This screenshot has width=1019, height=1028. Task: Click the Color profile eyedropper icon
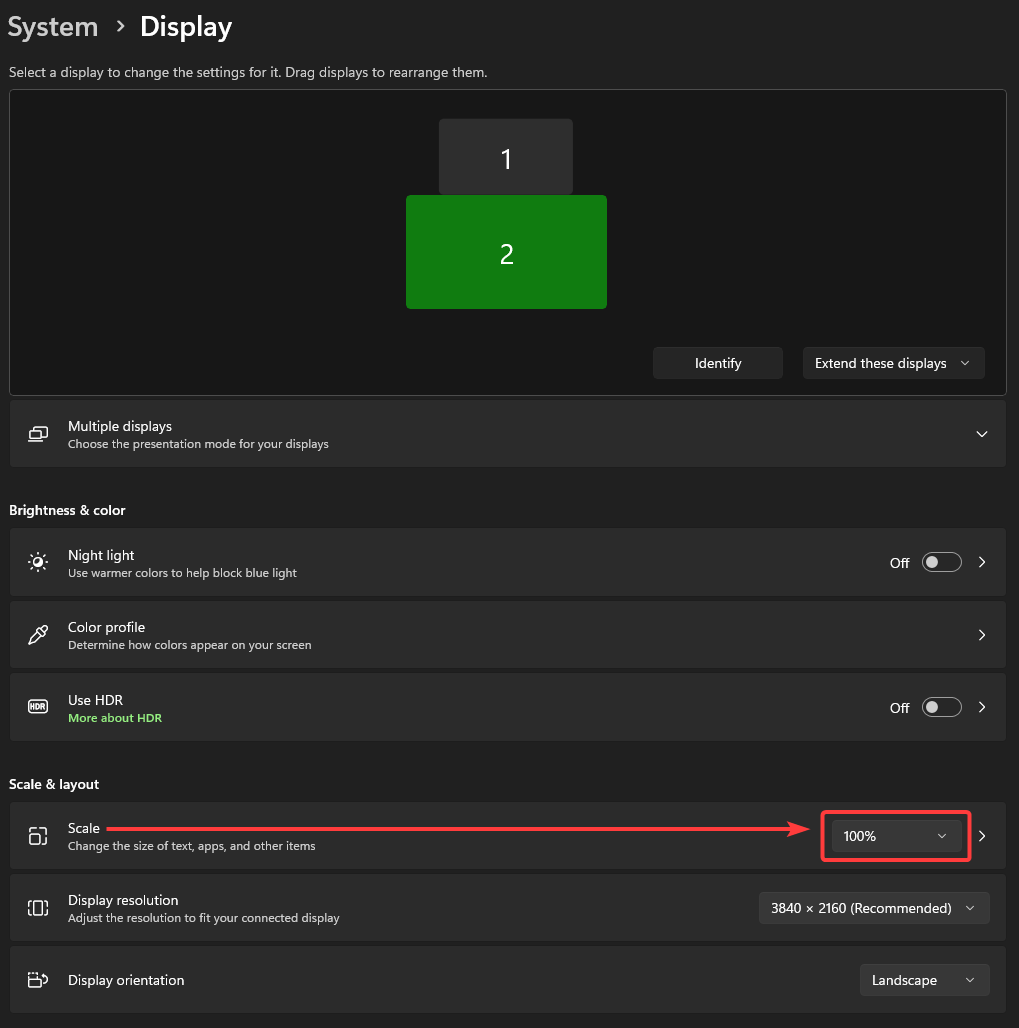click(x=38, y=635)
